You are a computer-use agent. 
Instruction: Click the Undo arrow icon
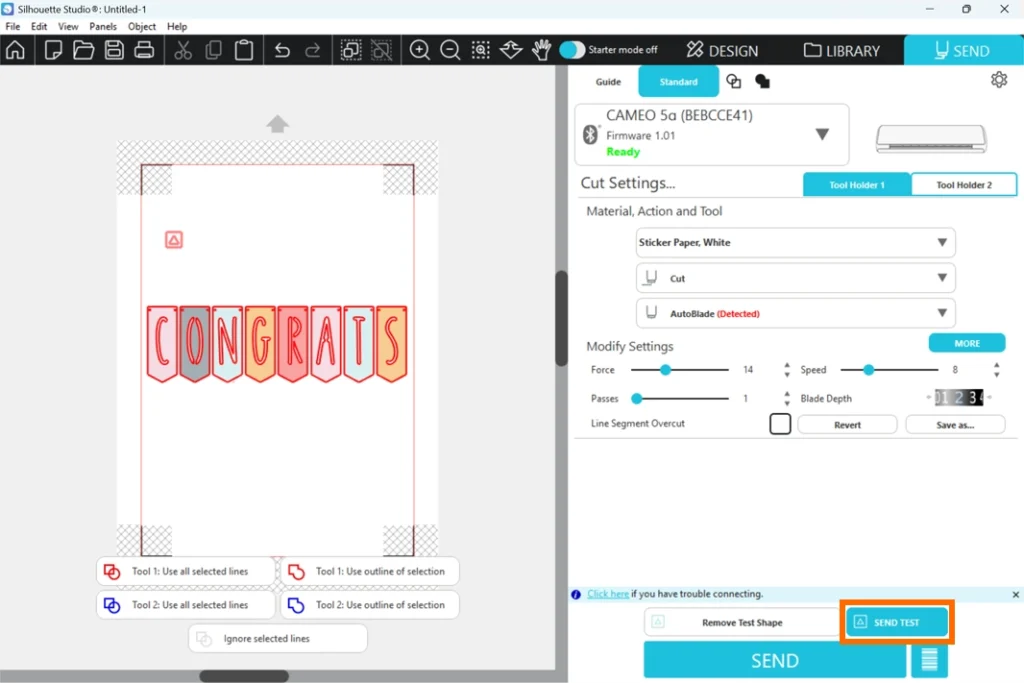coord(282,50)
